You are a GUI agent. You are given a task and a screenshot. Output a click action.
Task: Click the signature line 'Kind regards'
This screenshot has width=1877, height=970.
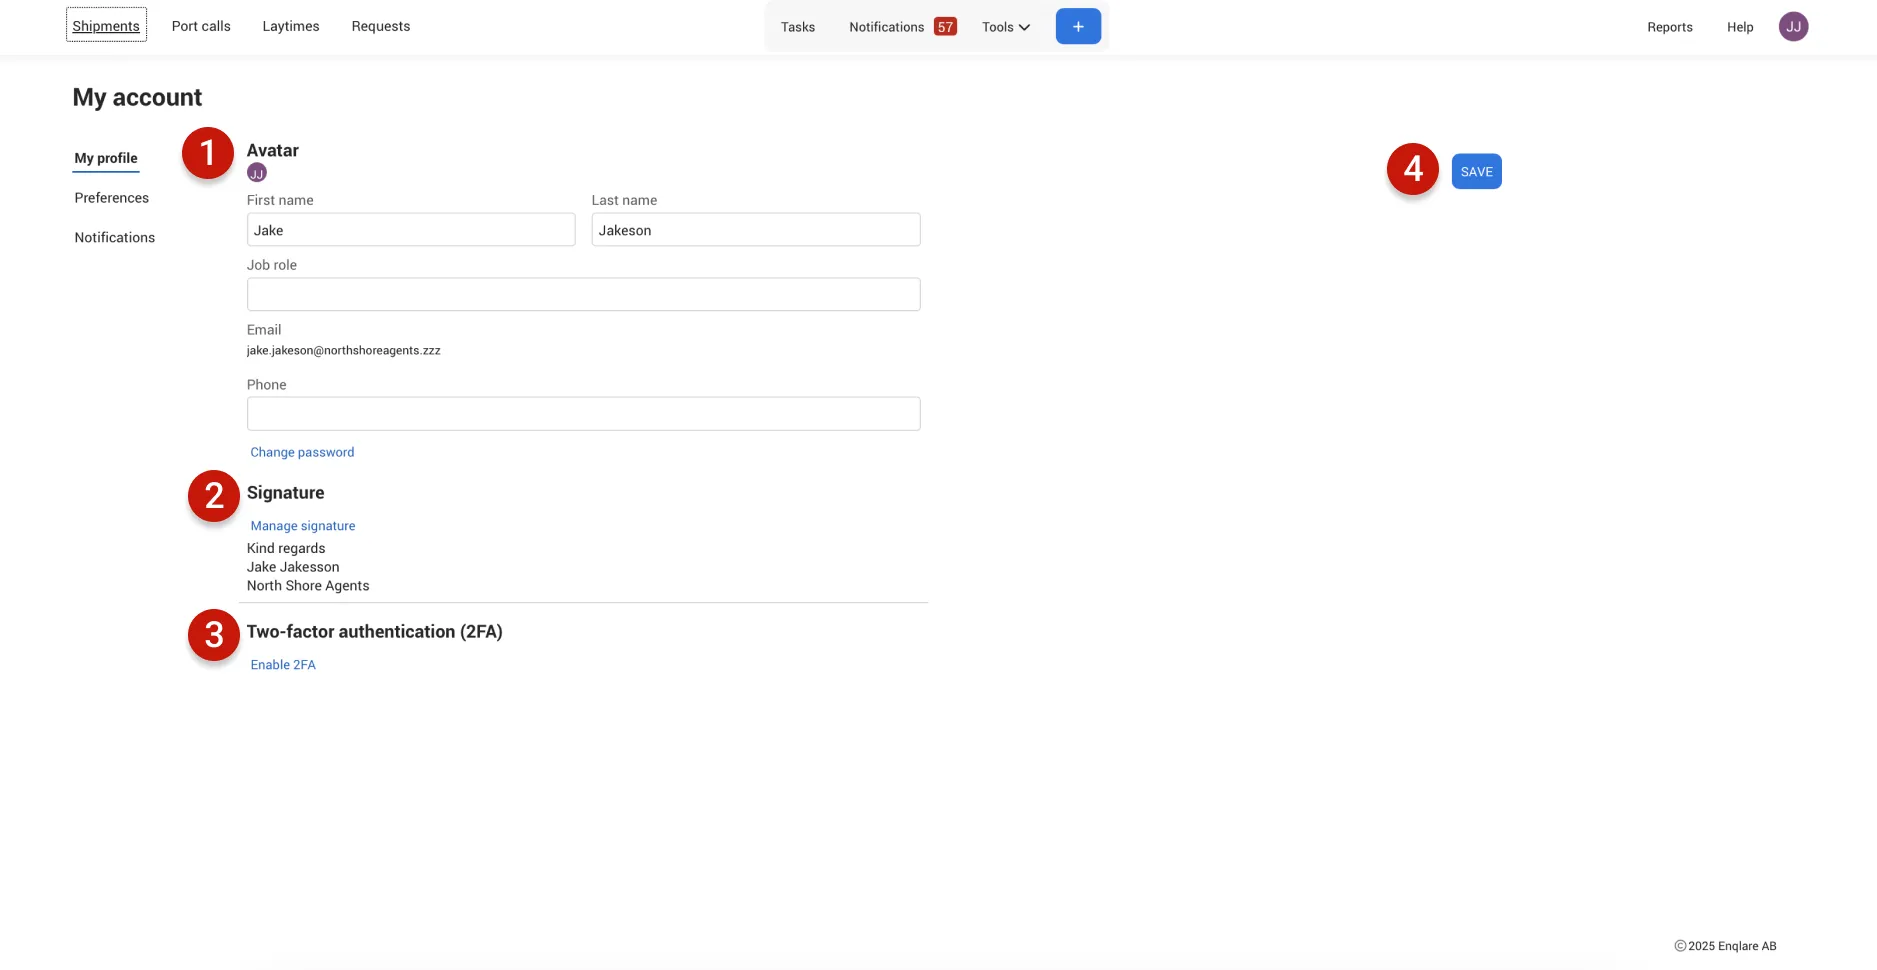[286, 548]
